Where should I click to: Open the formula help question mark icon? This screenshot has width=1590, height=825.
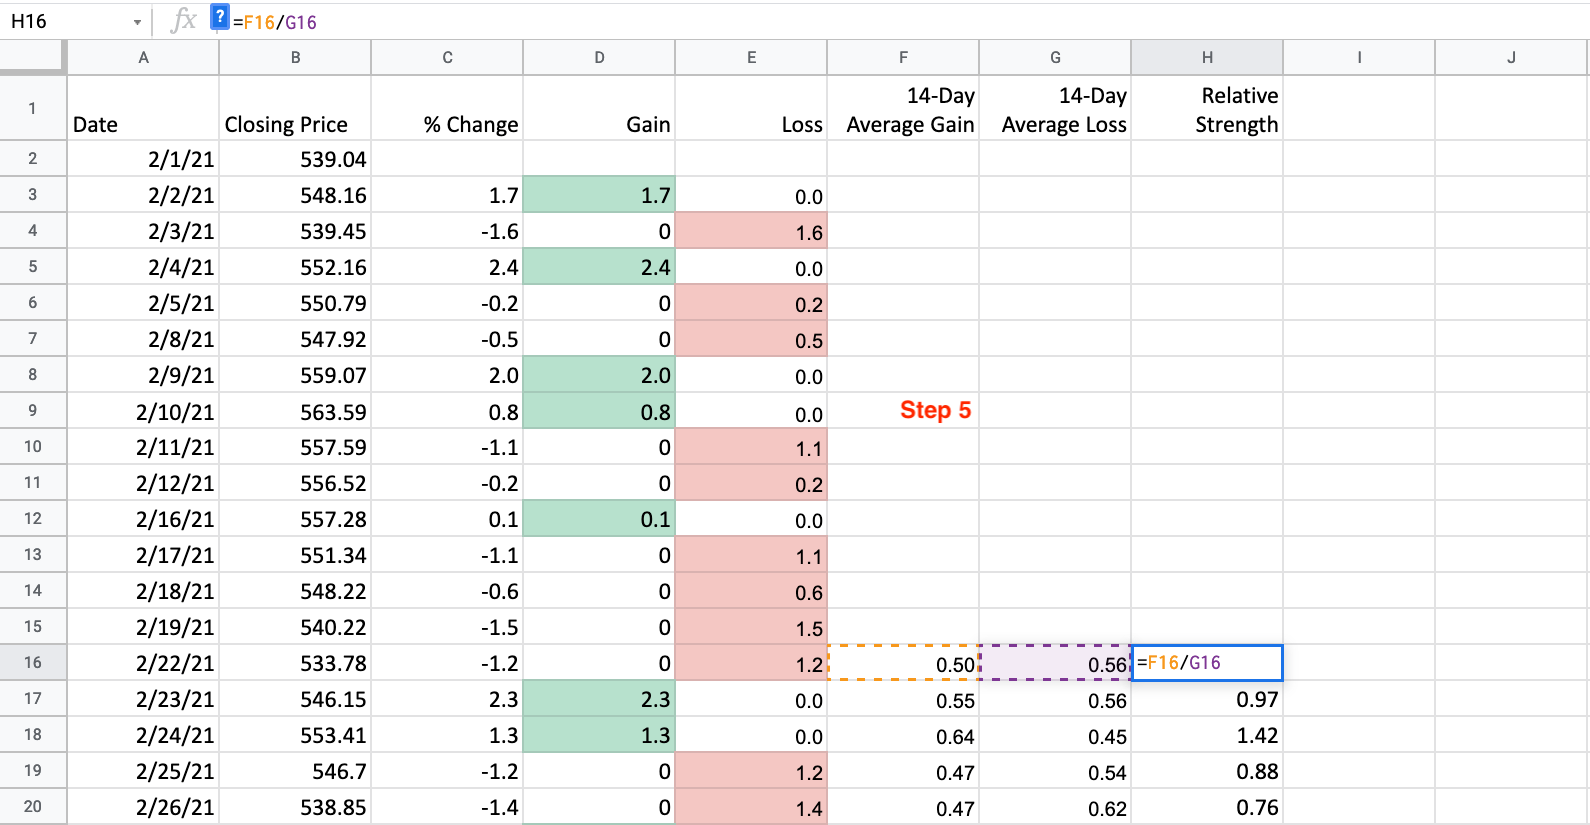click(x=220, y=18)
